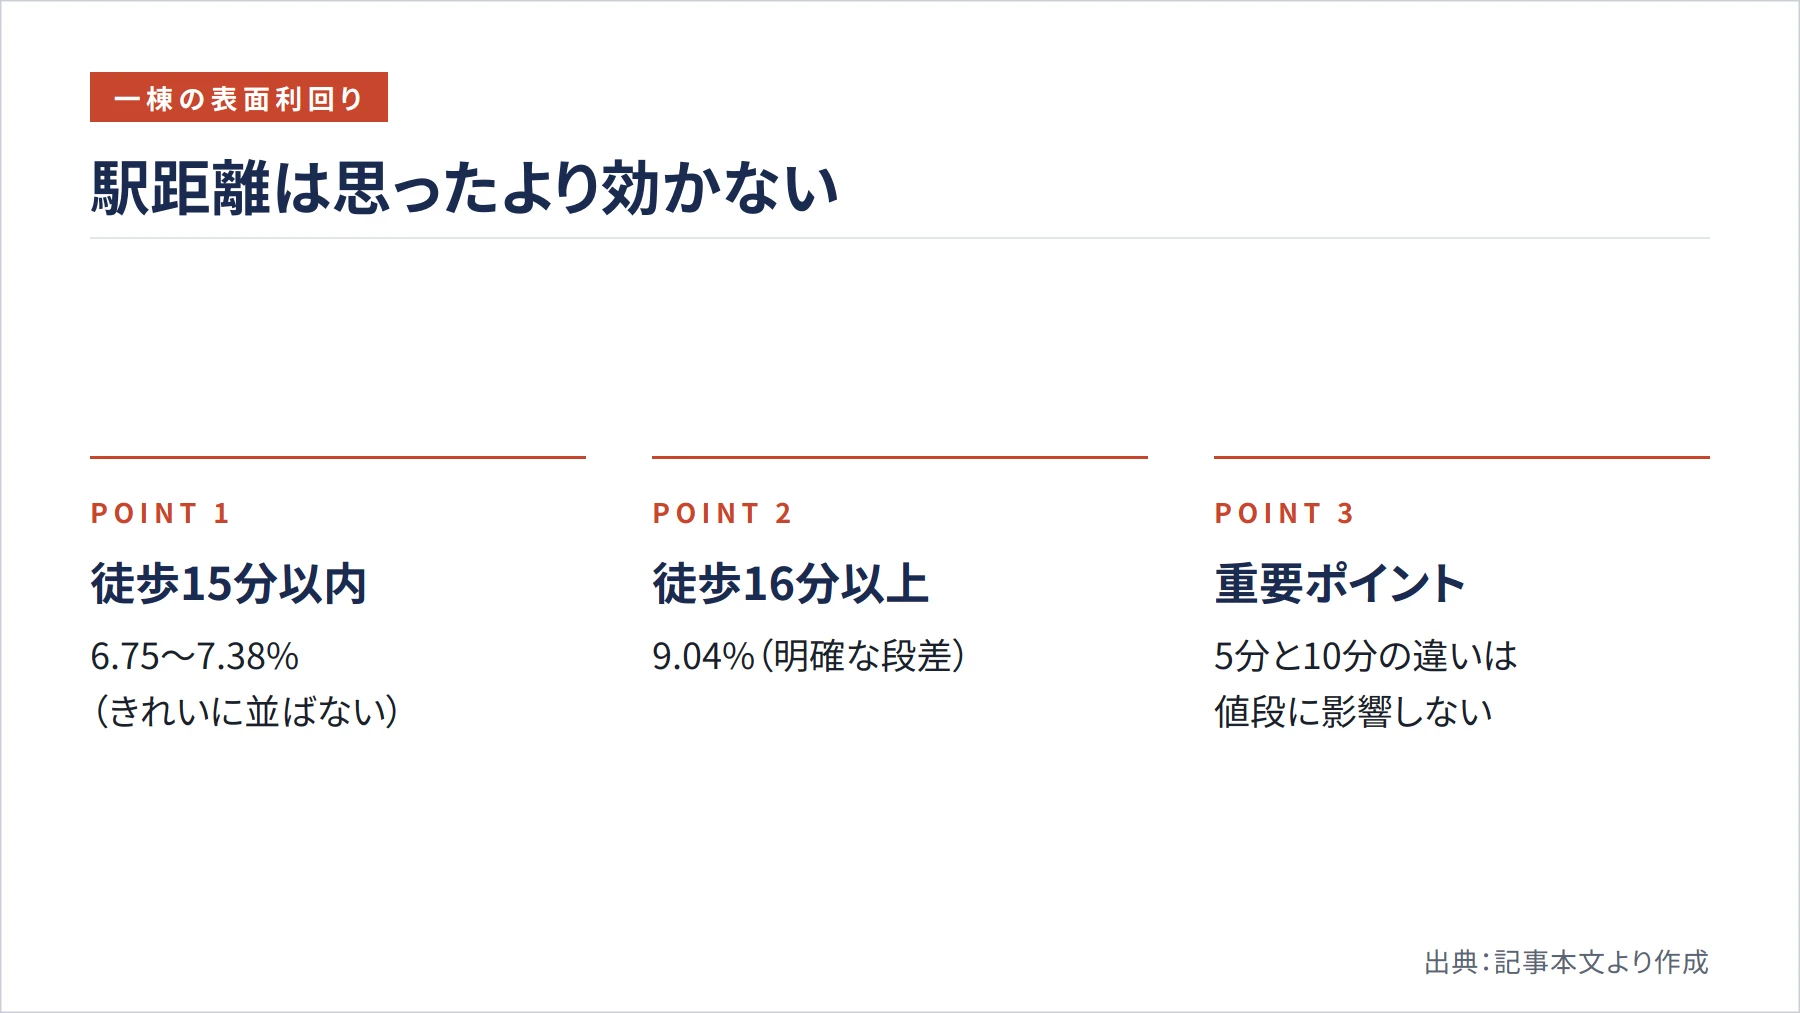Click the number 3 in POINT 3

[x=1346, y=514]
